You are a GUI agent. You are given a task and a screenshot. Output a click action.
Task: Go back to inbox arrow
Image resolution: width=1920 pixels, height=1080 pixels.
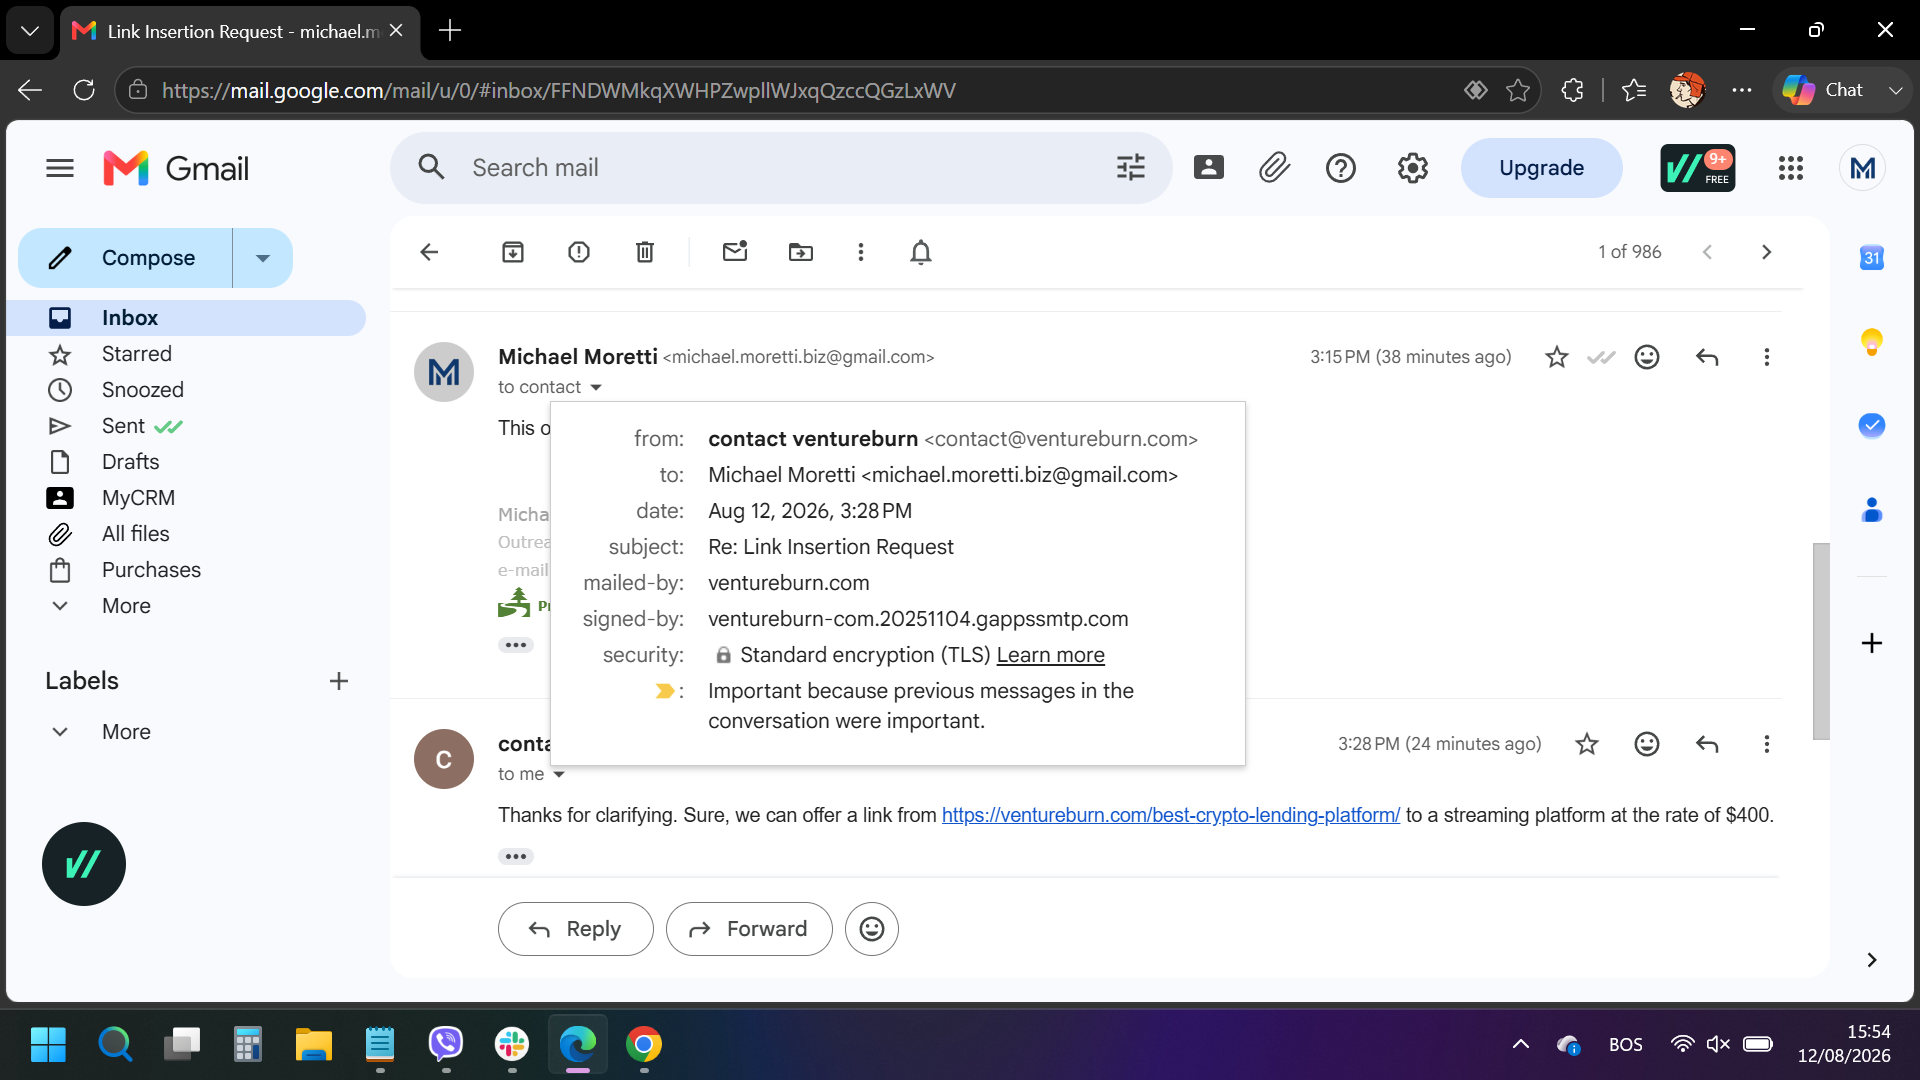(429, 252)
